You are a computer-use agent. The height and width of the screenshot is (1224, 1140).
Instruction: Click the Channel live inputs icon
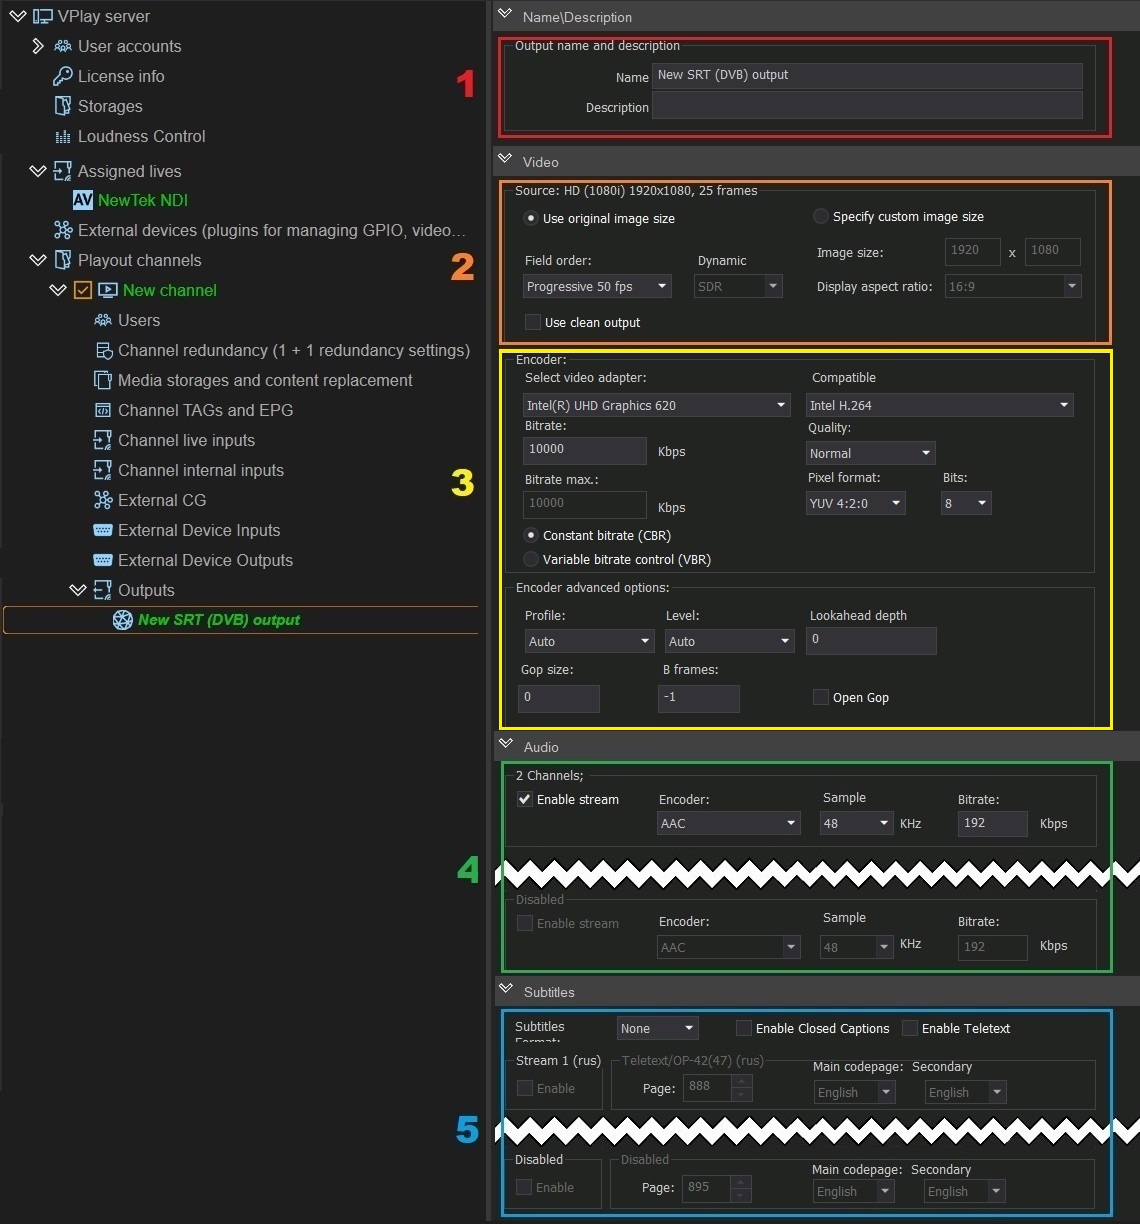click(102, 440)
